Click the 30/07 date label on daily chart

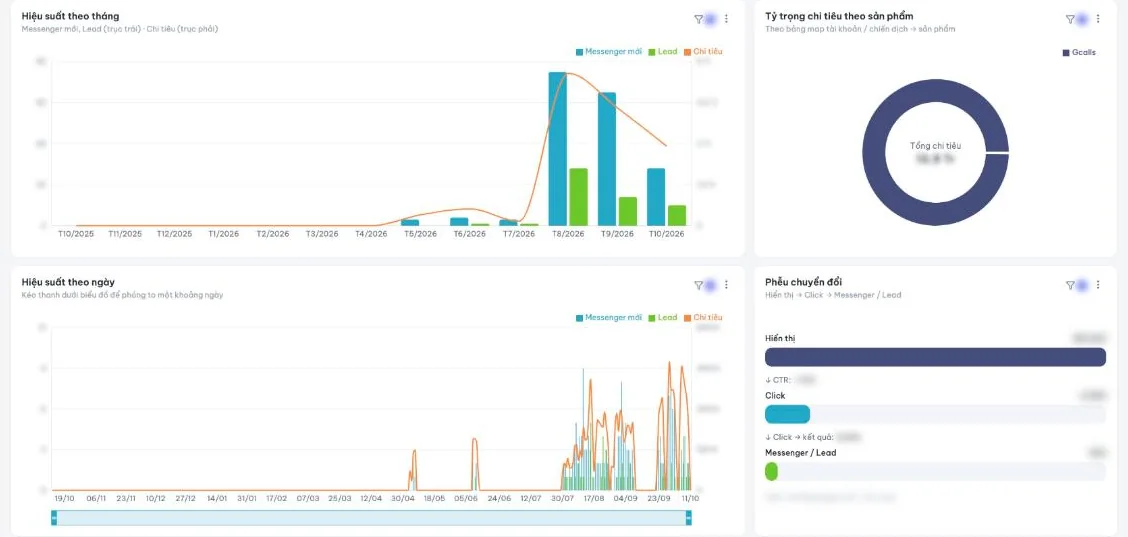[563, 498]
